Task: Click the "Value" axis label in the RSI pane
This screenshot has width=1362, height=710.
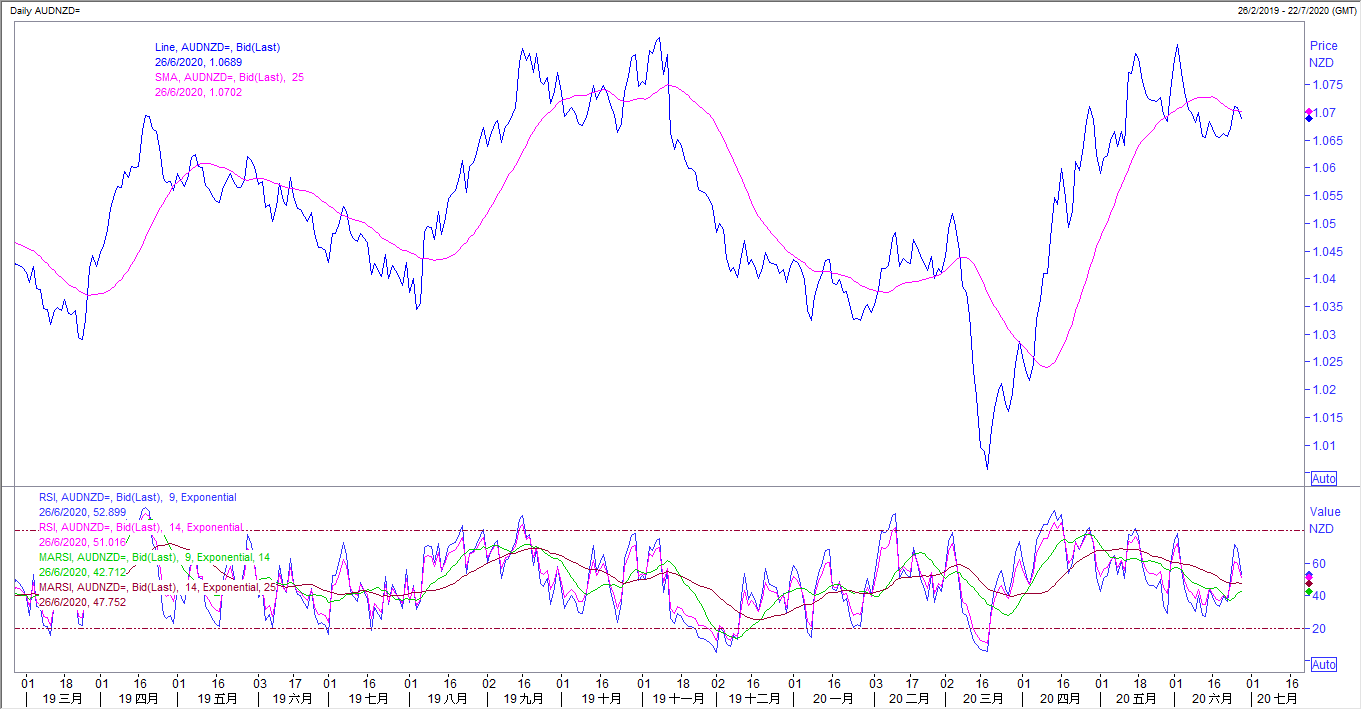Action: (x=1325, y=512)
